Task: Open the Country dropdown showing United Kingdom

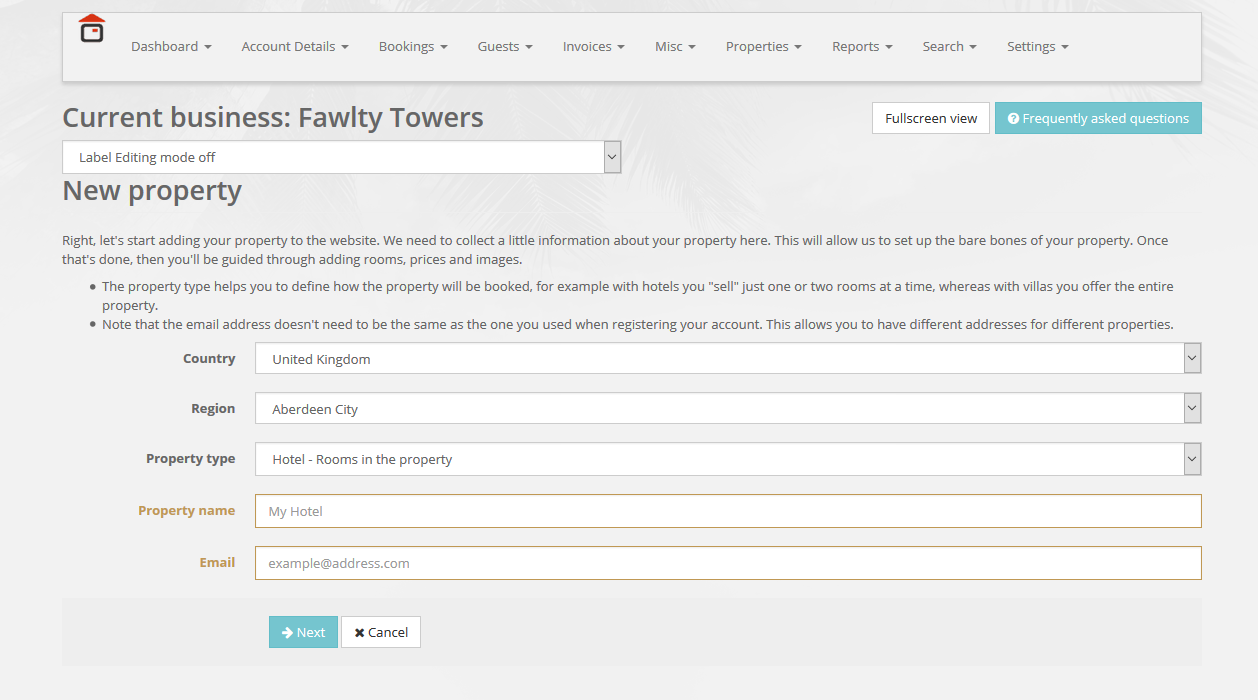Action: 728,359
